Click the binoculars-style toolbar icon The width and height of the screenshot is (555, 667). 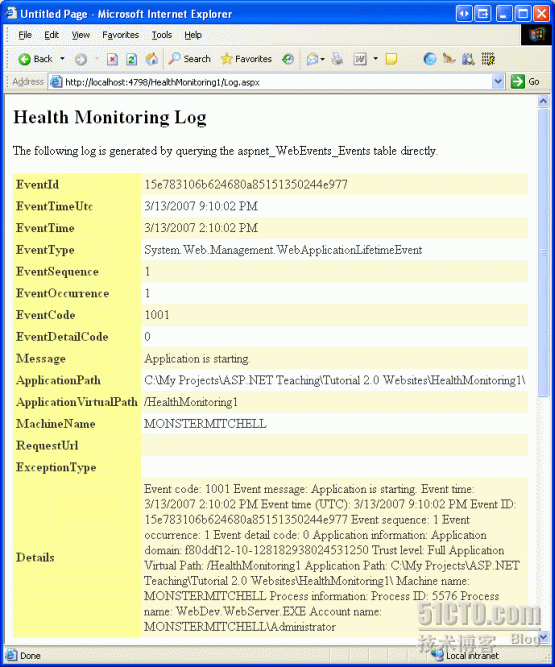(x=468, y=59)
